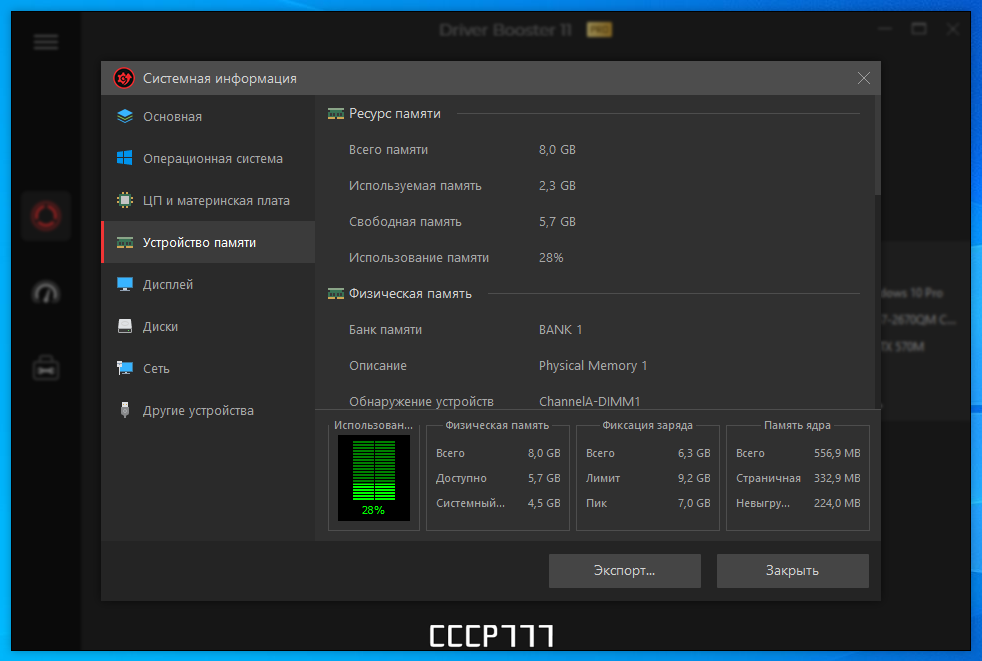This screenshot has height=661, width=982.
Task: Click the USB plug icon for Другие устройства
Action: 125,410
